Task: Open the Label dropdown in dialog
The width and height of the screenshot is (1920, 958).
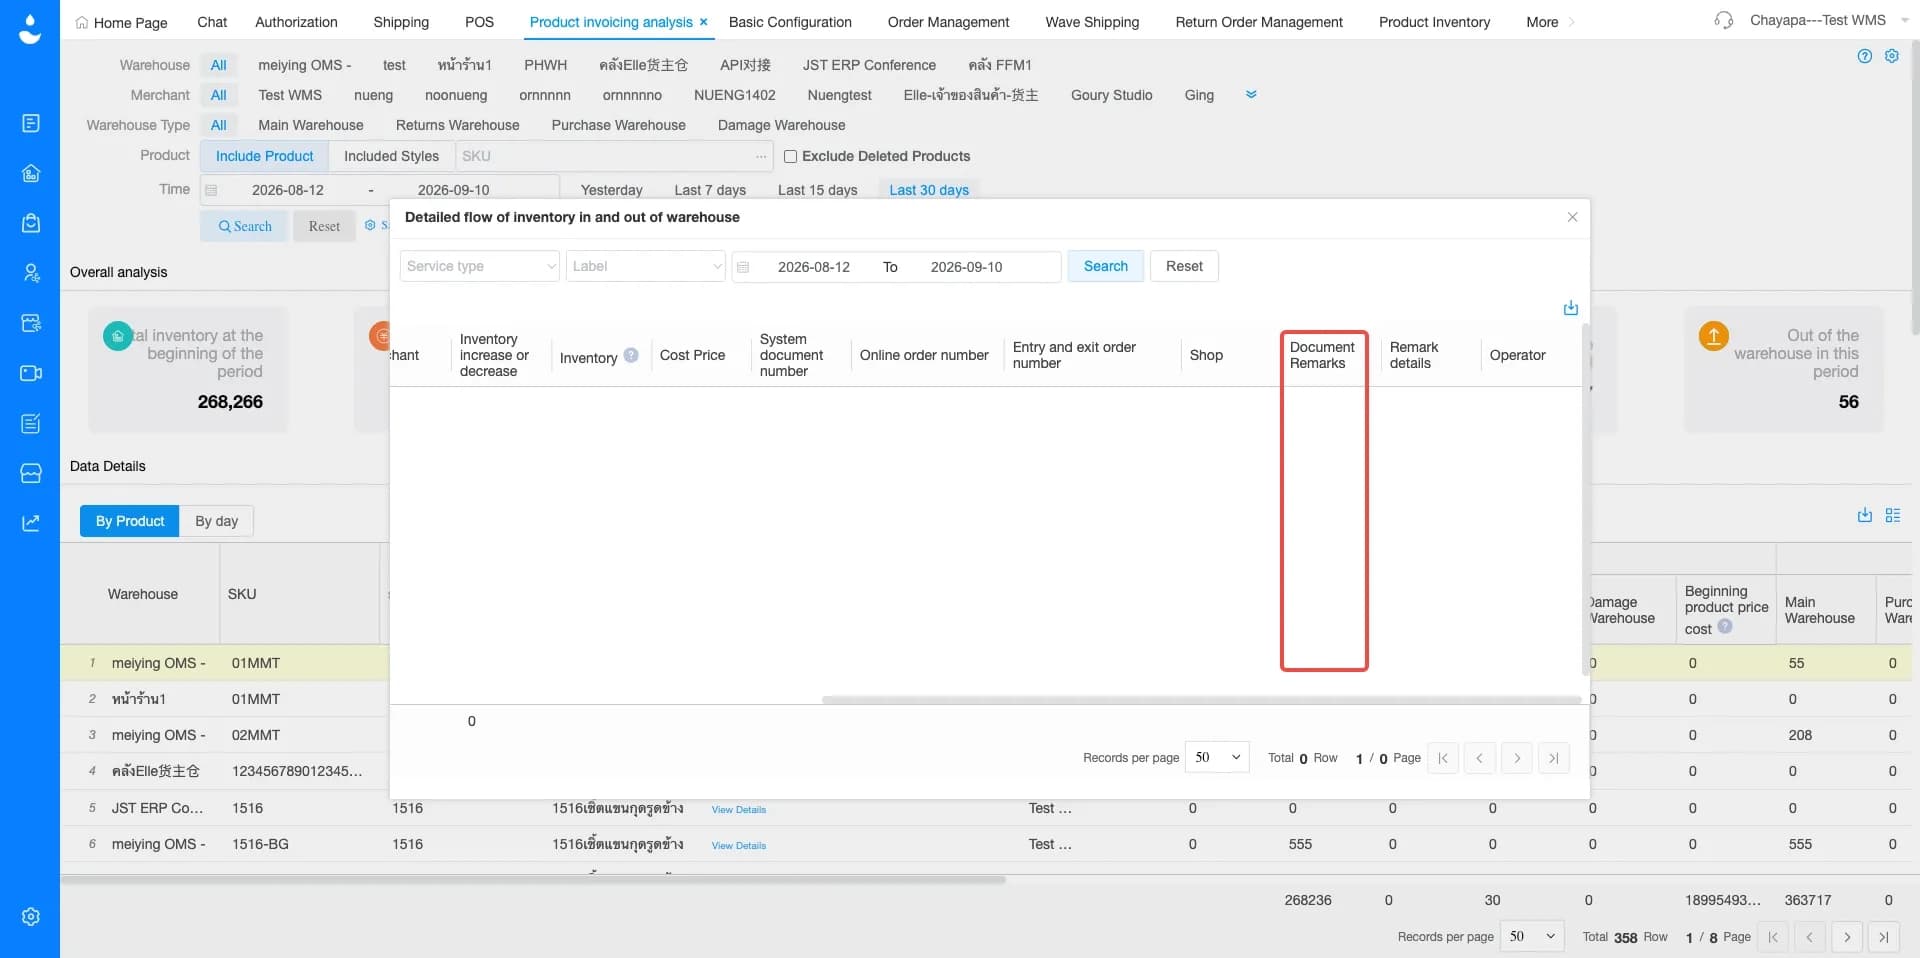Action: (646, 266)
